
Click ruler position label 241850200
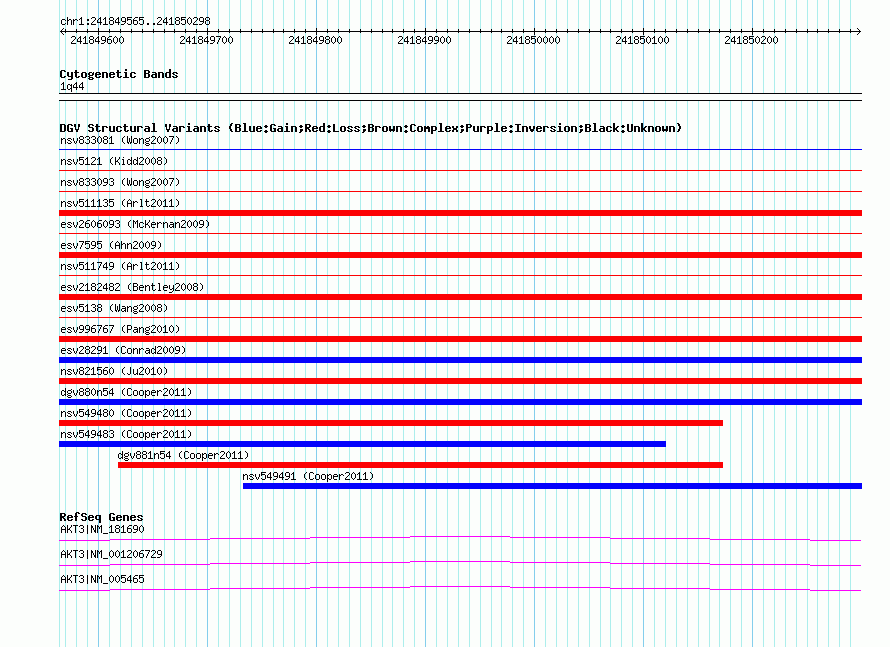pyautogui.click(x=752, y=40)
